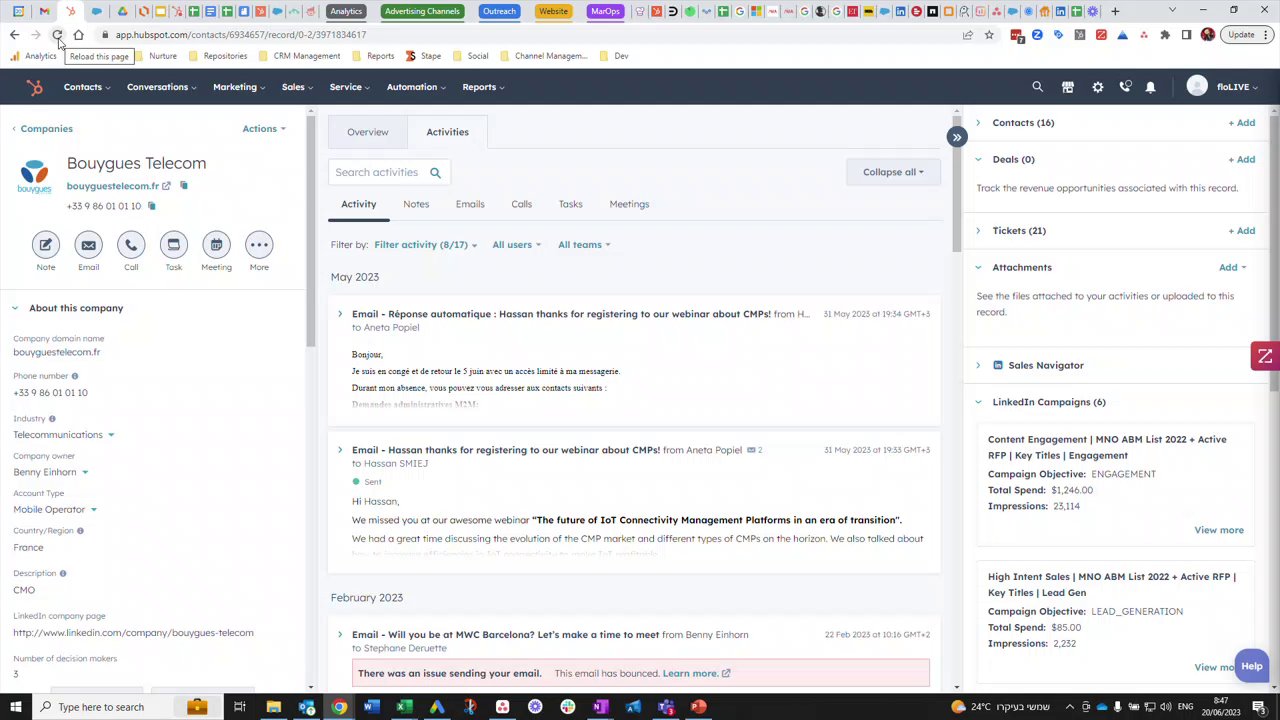Open the HubSpot marketplace icon
Viewport: 1280px width, 720px height.
[x=1067, y=87]
